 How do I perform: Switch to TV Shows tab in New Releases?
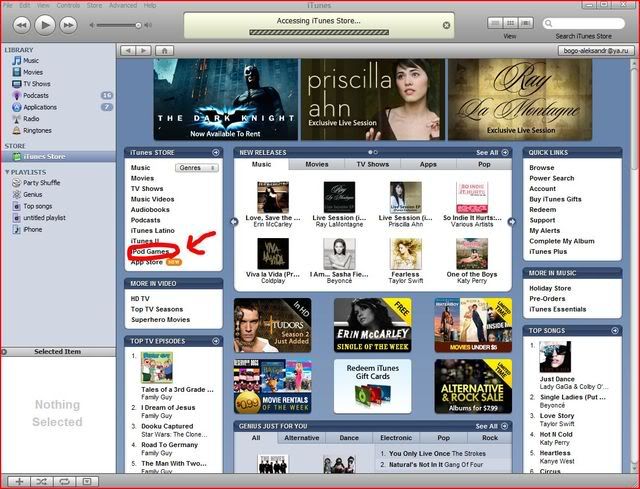pyautogui.click(x=373, y=164)
